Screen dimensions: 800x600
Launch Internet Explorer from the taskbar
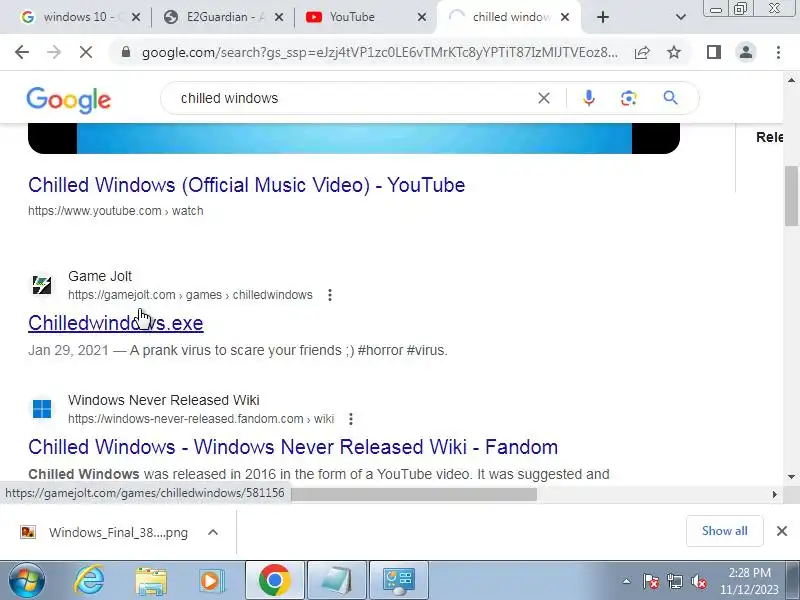click(x=89, y=581)
